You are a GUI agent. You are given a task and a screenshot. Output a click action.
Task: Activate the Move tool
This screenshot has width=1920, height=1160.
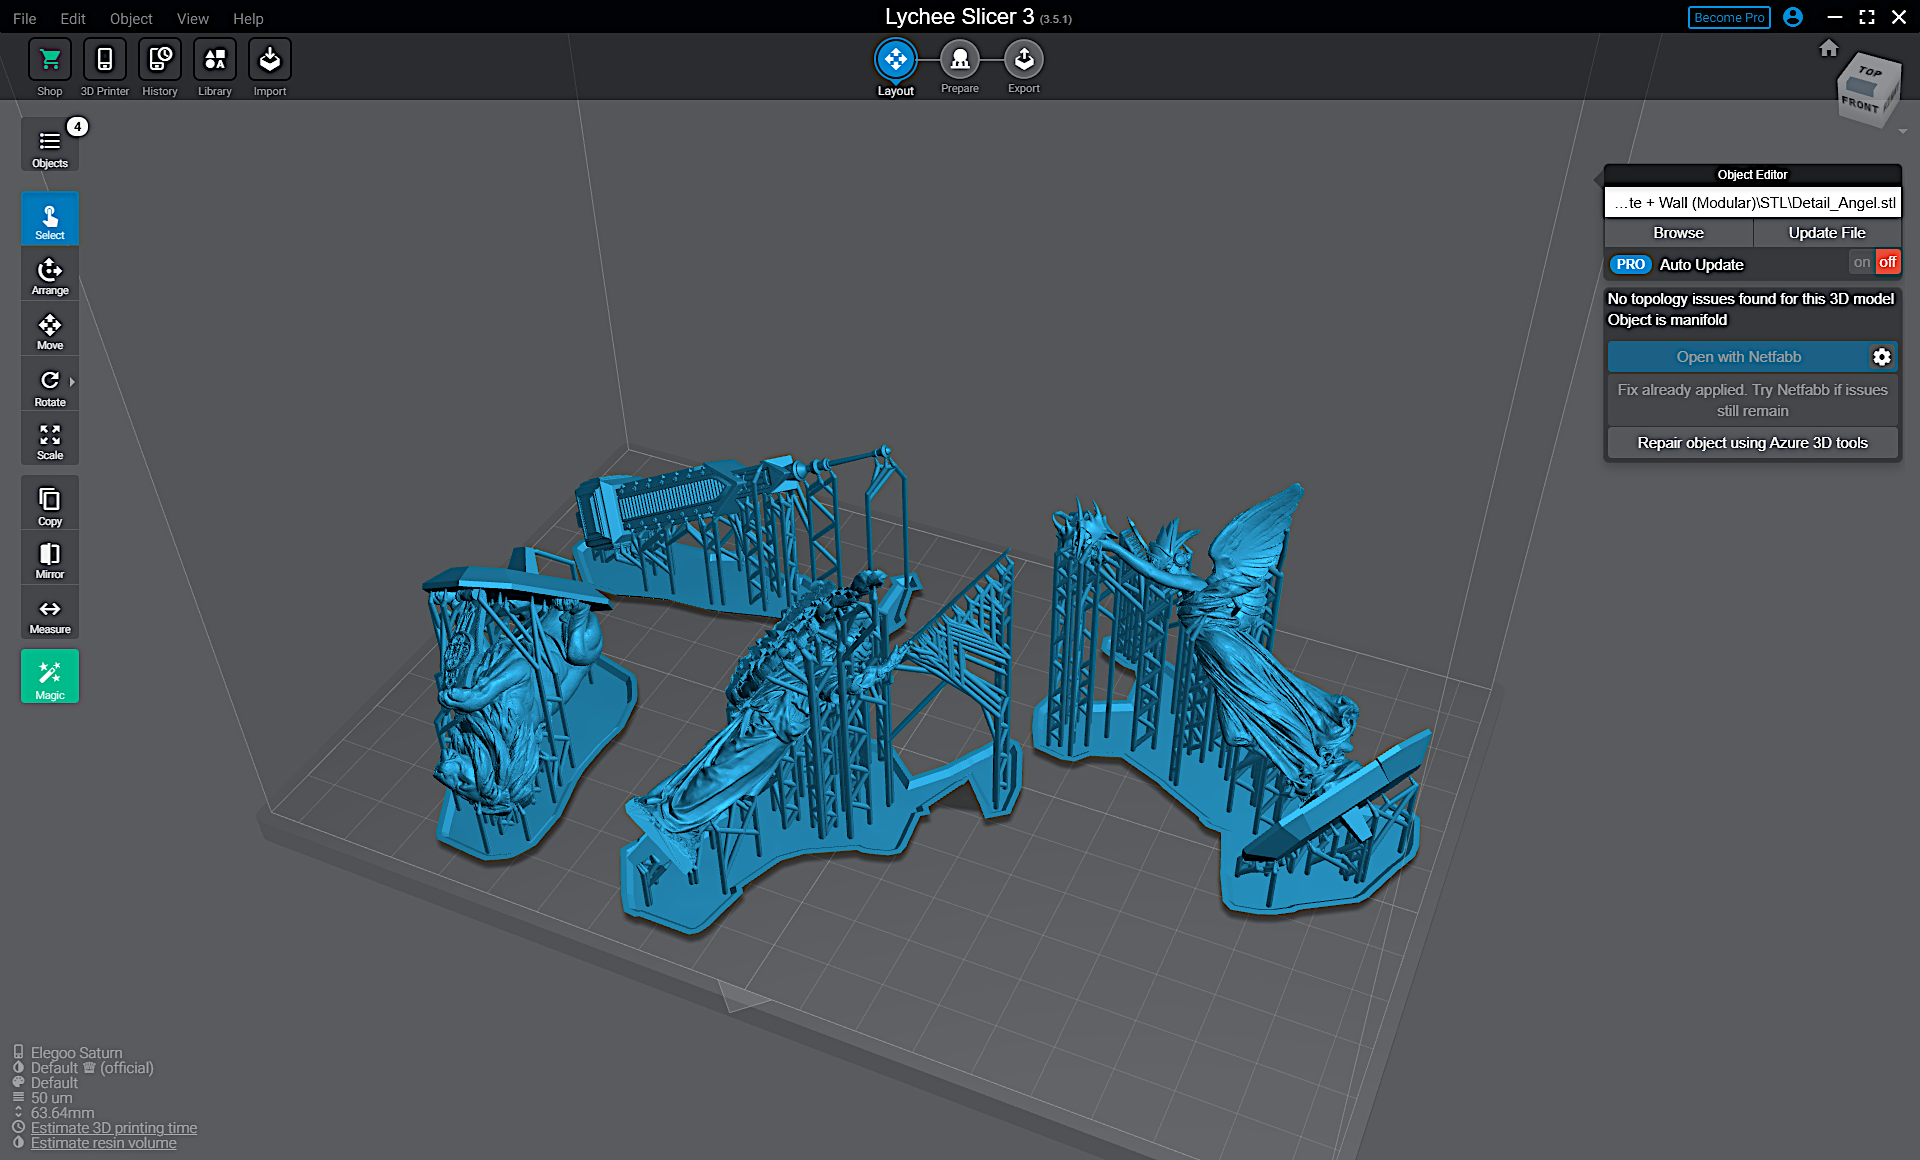coord(50,331)
